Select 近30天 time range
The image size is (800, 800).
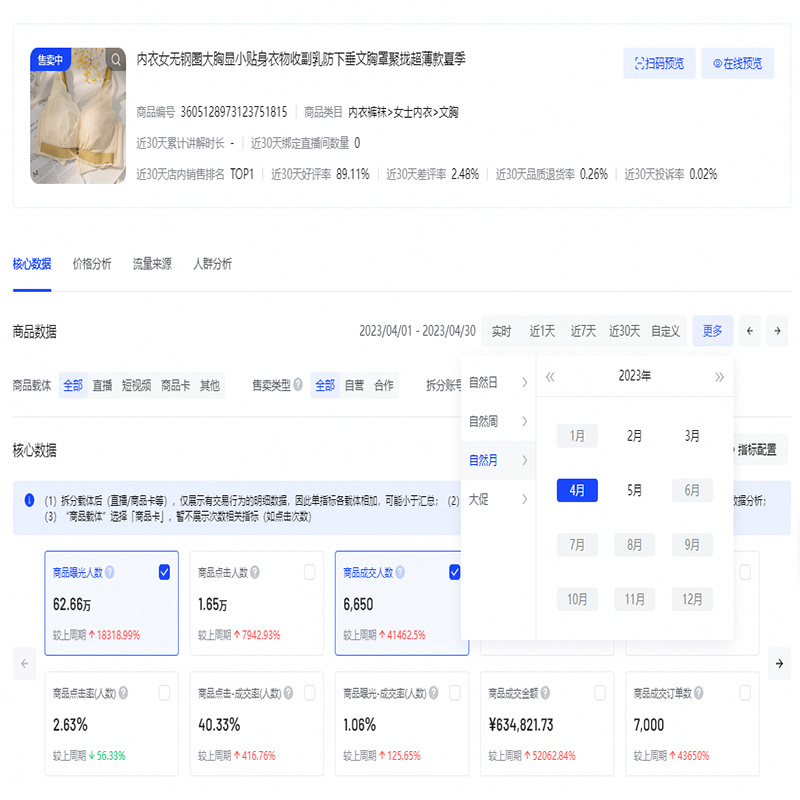coord(624,331)
